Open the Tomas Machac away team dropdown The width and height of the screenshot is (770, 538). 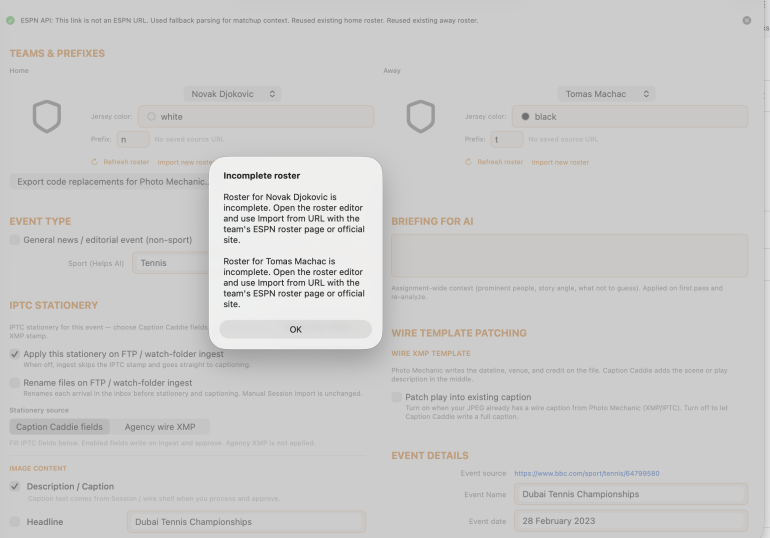pos(606,94)
